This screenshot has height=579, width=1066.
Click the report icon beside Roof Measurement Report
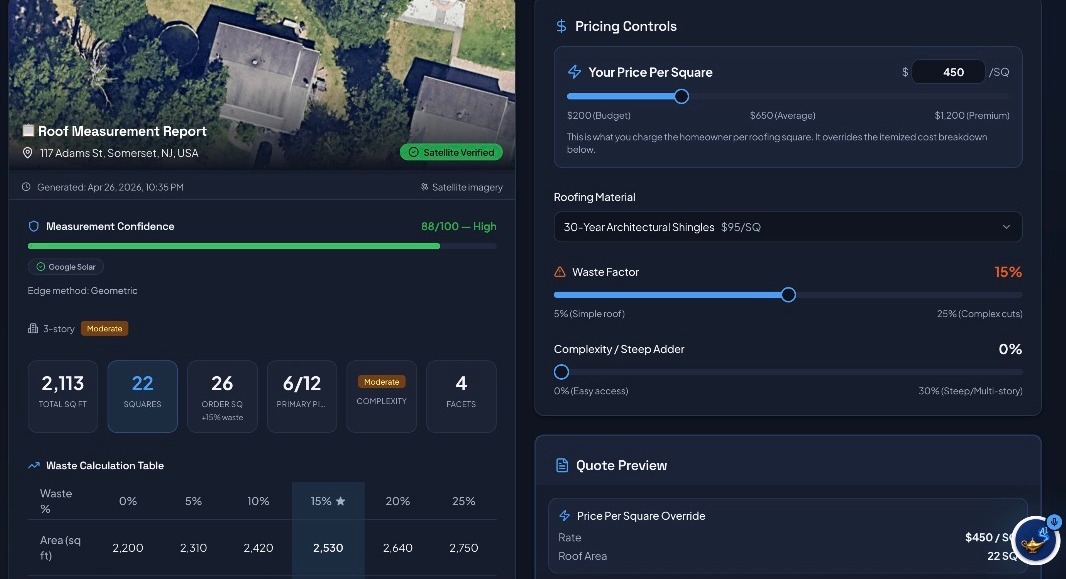point(28,130)
